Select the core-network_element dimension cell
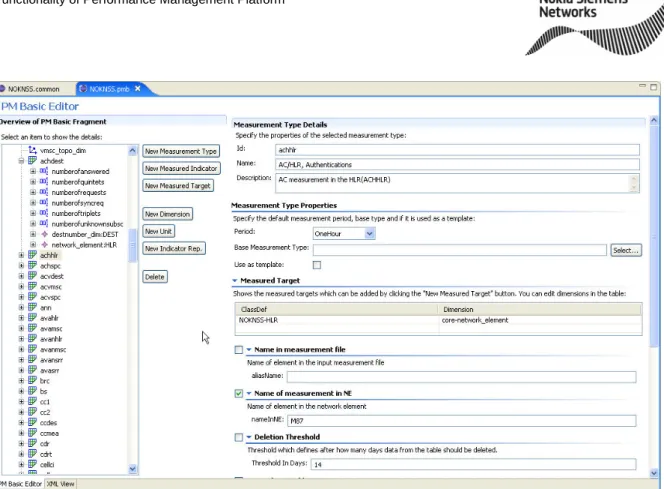664x489 pixels. (x=540, y=320)
